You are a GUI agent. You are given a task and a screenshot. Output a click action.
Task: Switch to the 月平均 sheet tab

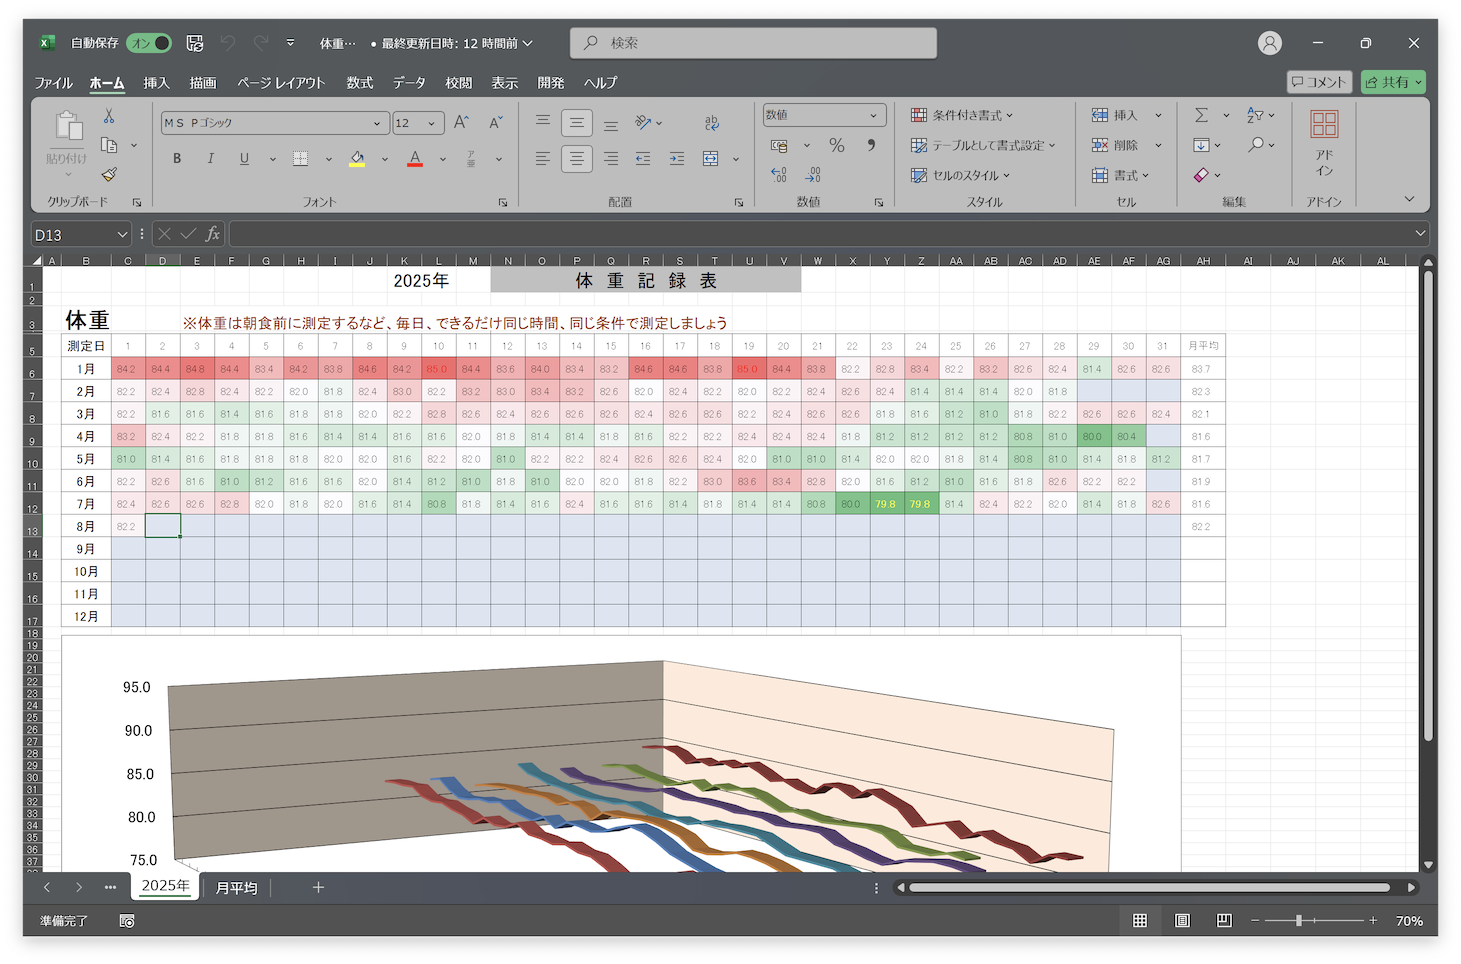(237, 887)
